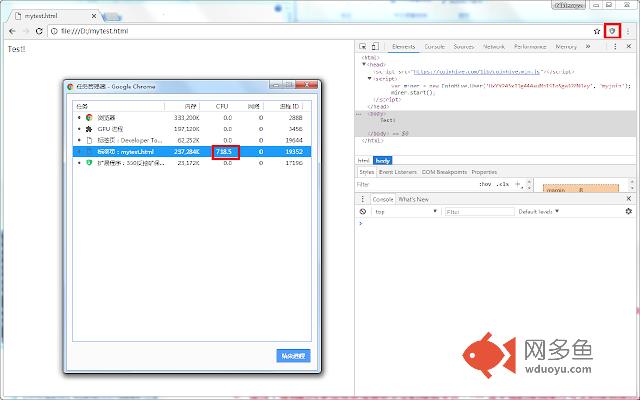Screen dimensions: 640x400
Task: Go back with the browser back arrow
Action: [12, 31]
